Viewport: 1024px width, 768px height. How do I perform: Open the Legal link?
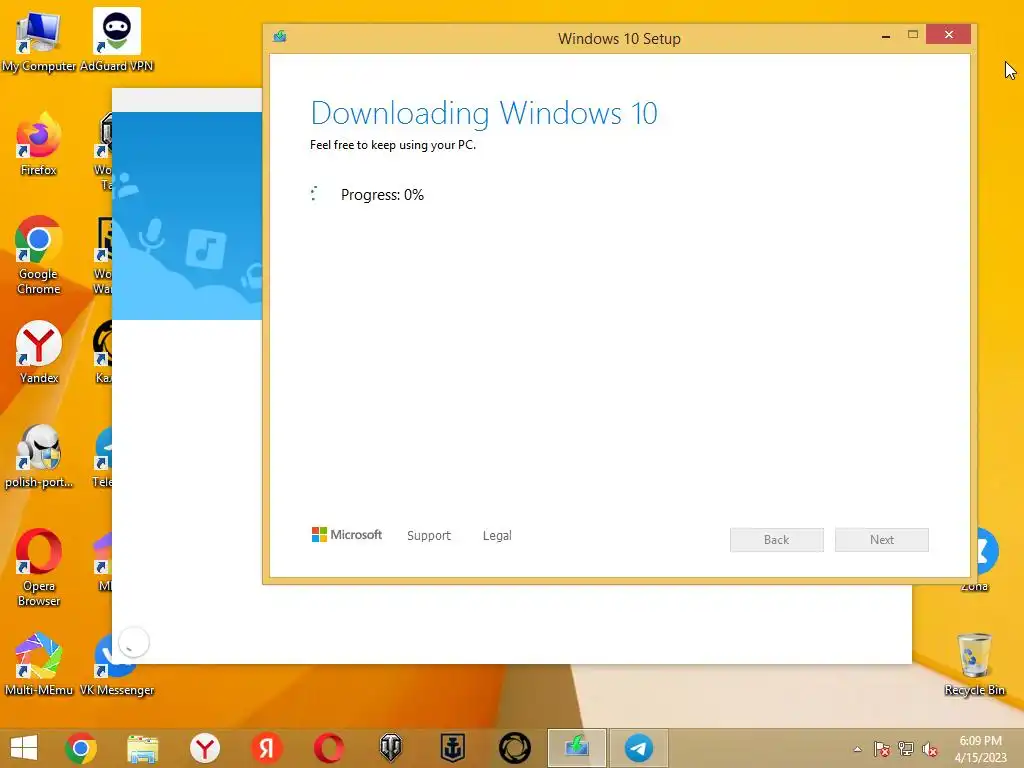pyautogui.click(x=497, y=536)
